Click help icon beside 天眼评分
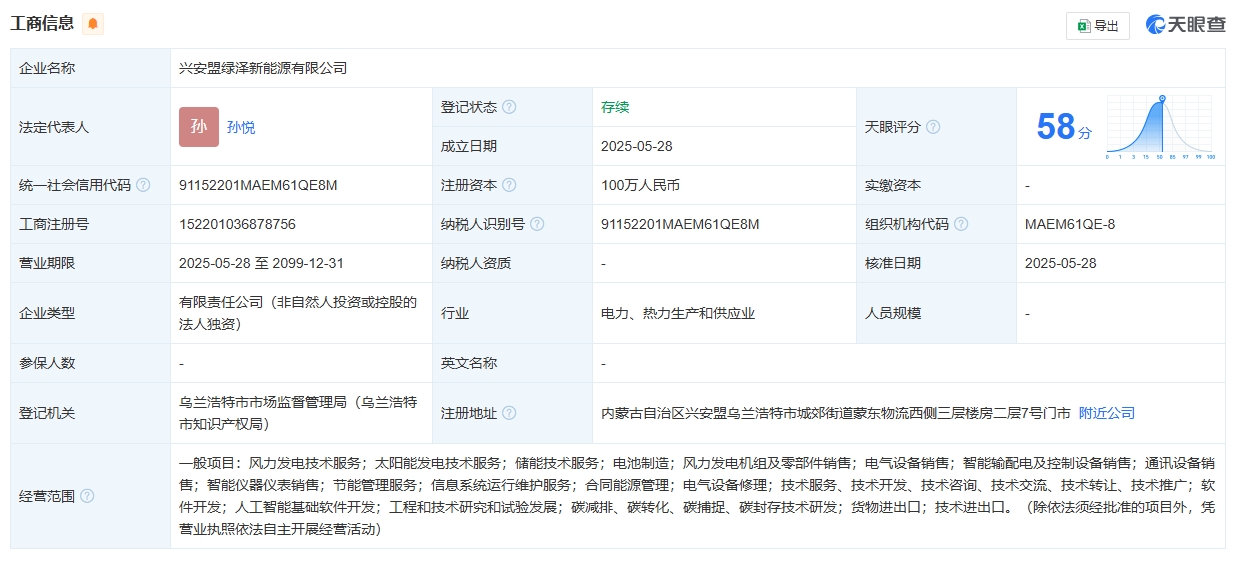Viewport: 1242px width, 566px height. coord(933,127)
